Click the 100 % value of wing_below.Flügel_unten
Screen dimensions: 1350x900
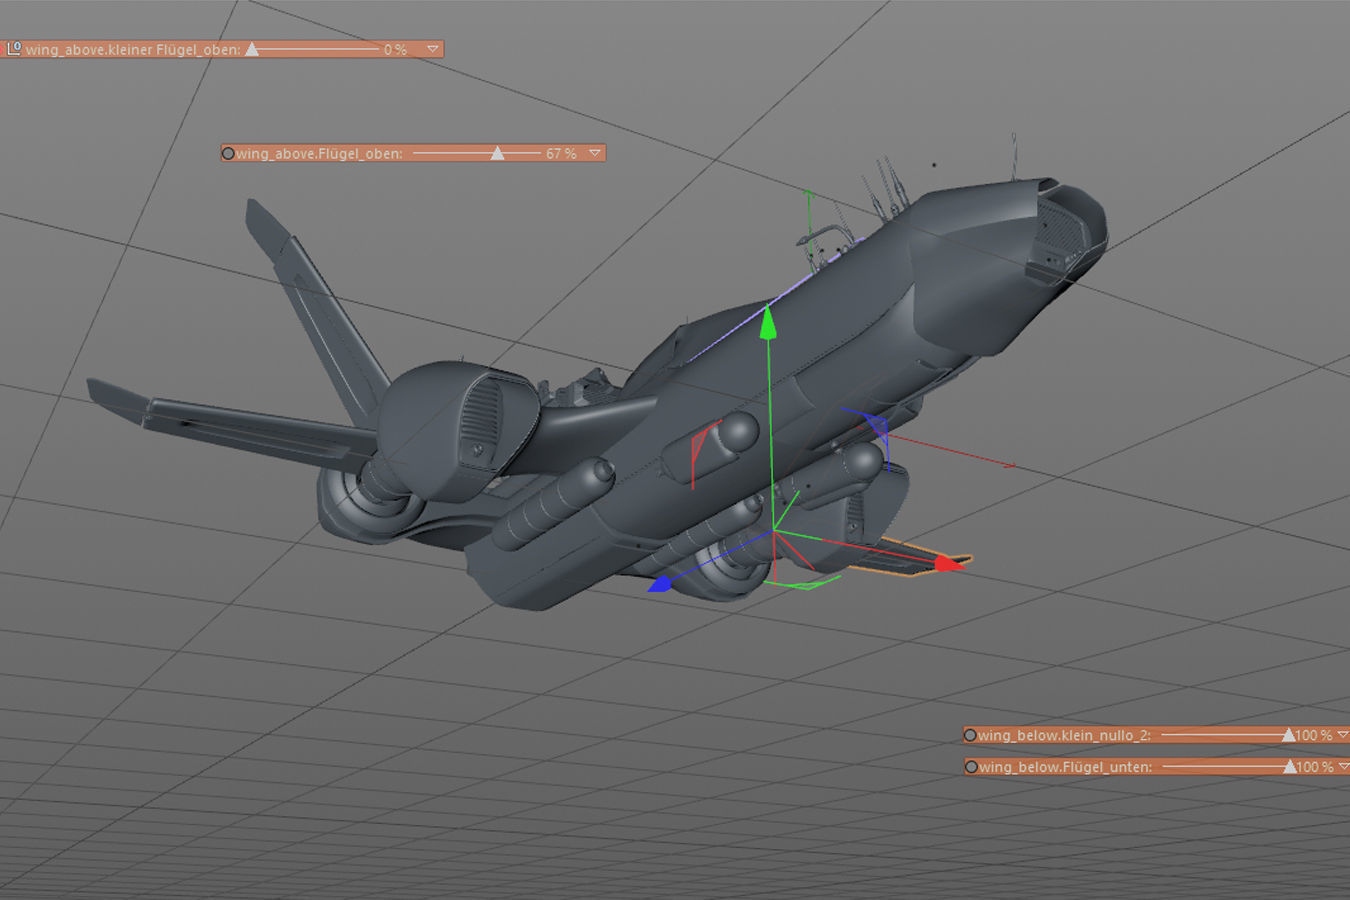(x=1315, y=767)
